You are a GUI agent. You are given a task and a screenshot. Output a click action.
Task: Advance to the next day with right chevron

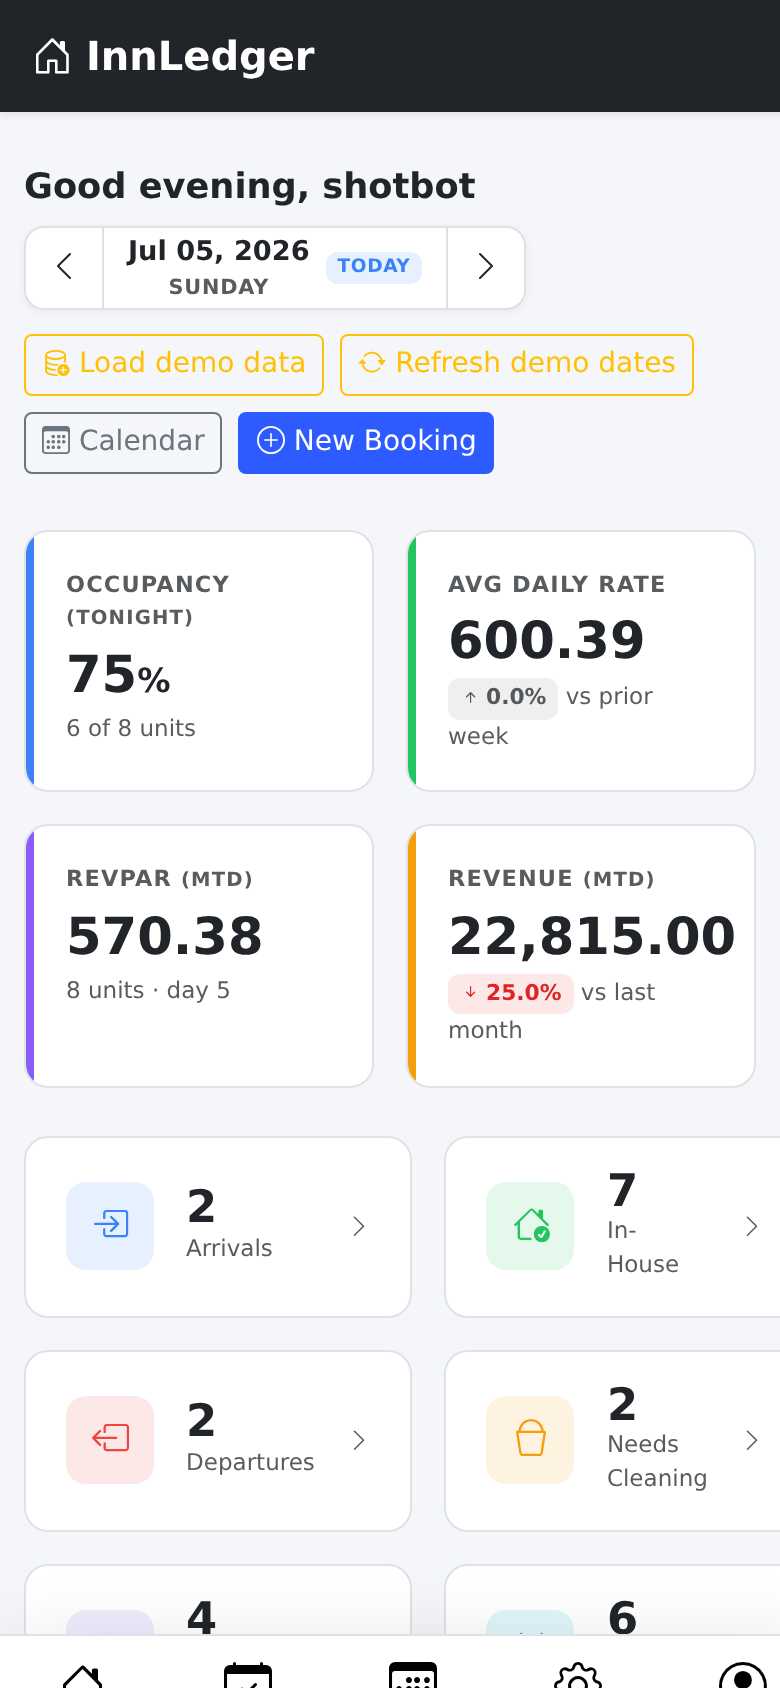486,267
